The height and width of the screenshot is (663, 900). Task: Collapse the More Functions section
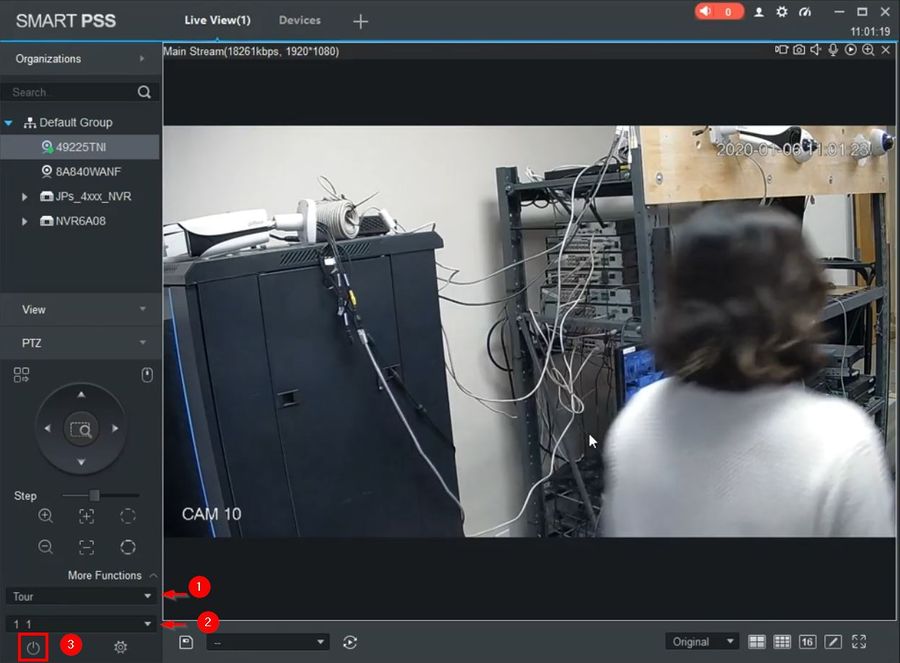[153, 575]
